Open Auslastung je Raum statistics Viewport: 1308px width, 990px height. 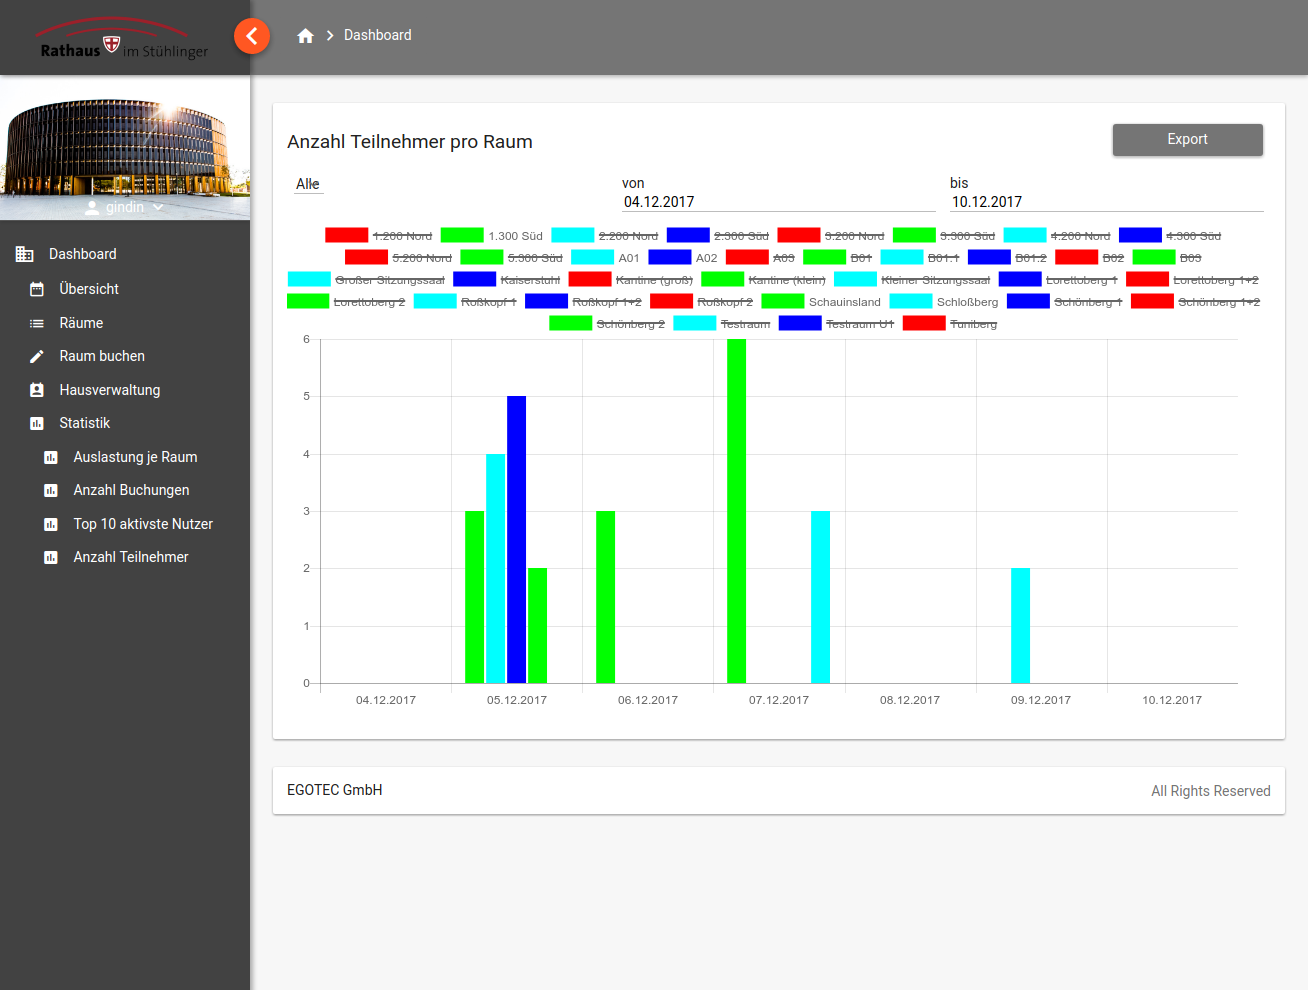[135, 457]
